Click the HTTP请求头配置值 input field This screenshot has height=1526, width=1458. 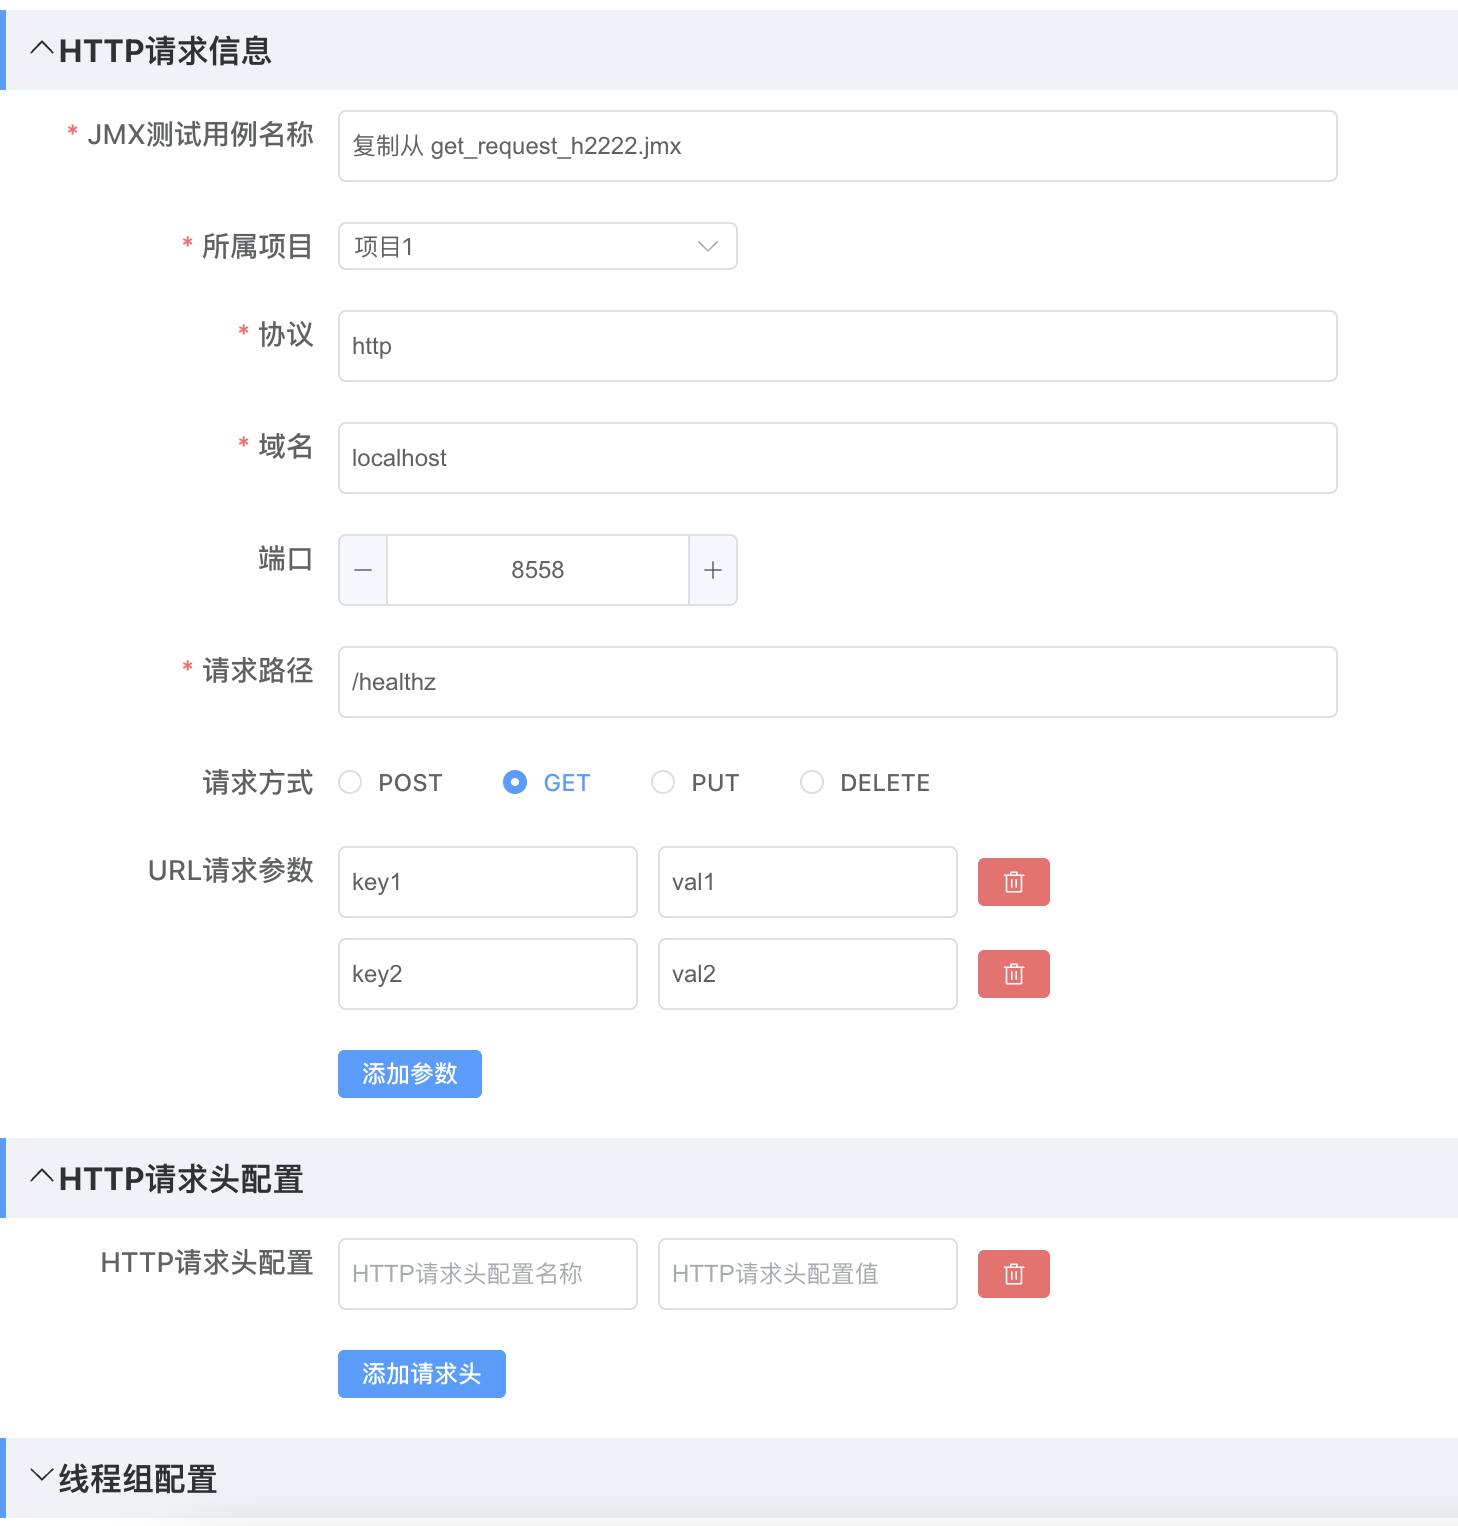click(808, 1274)
